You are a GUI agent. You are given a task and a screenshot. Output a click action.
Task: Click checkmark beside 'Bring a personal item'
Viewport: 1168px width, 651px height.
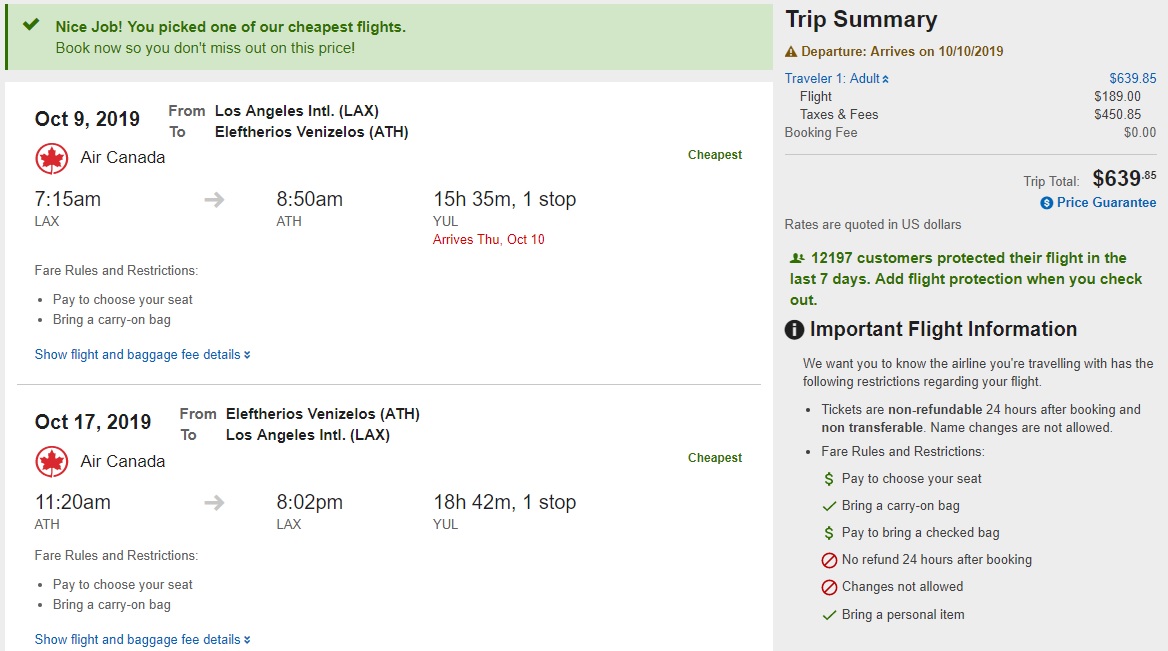pos(828,615)
